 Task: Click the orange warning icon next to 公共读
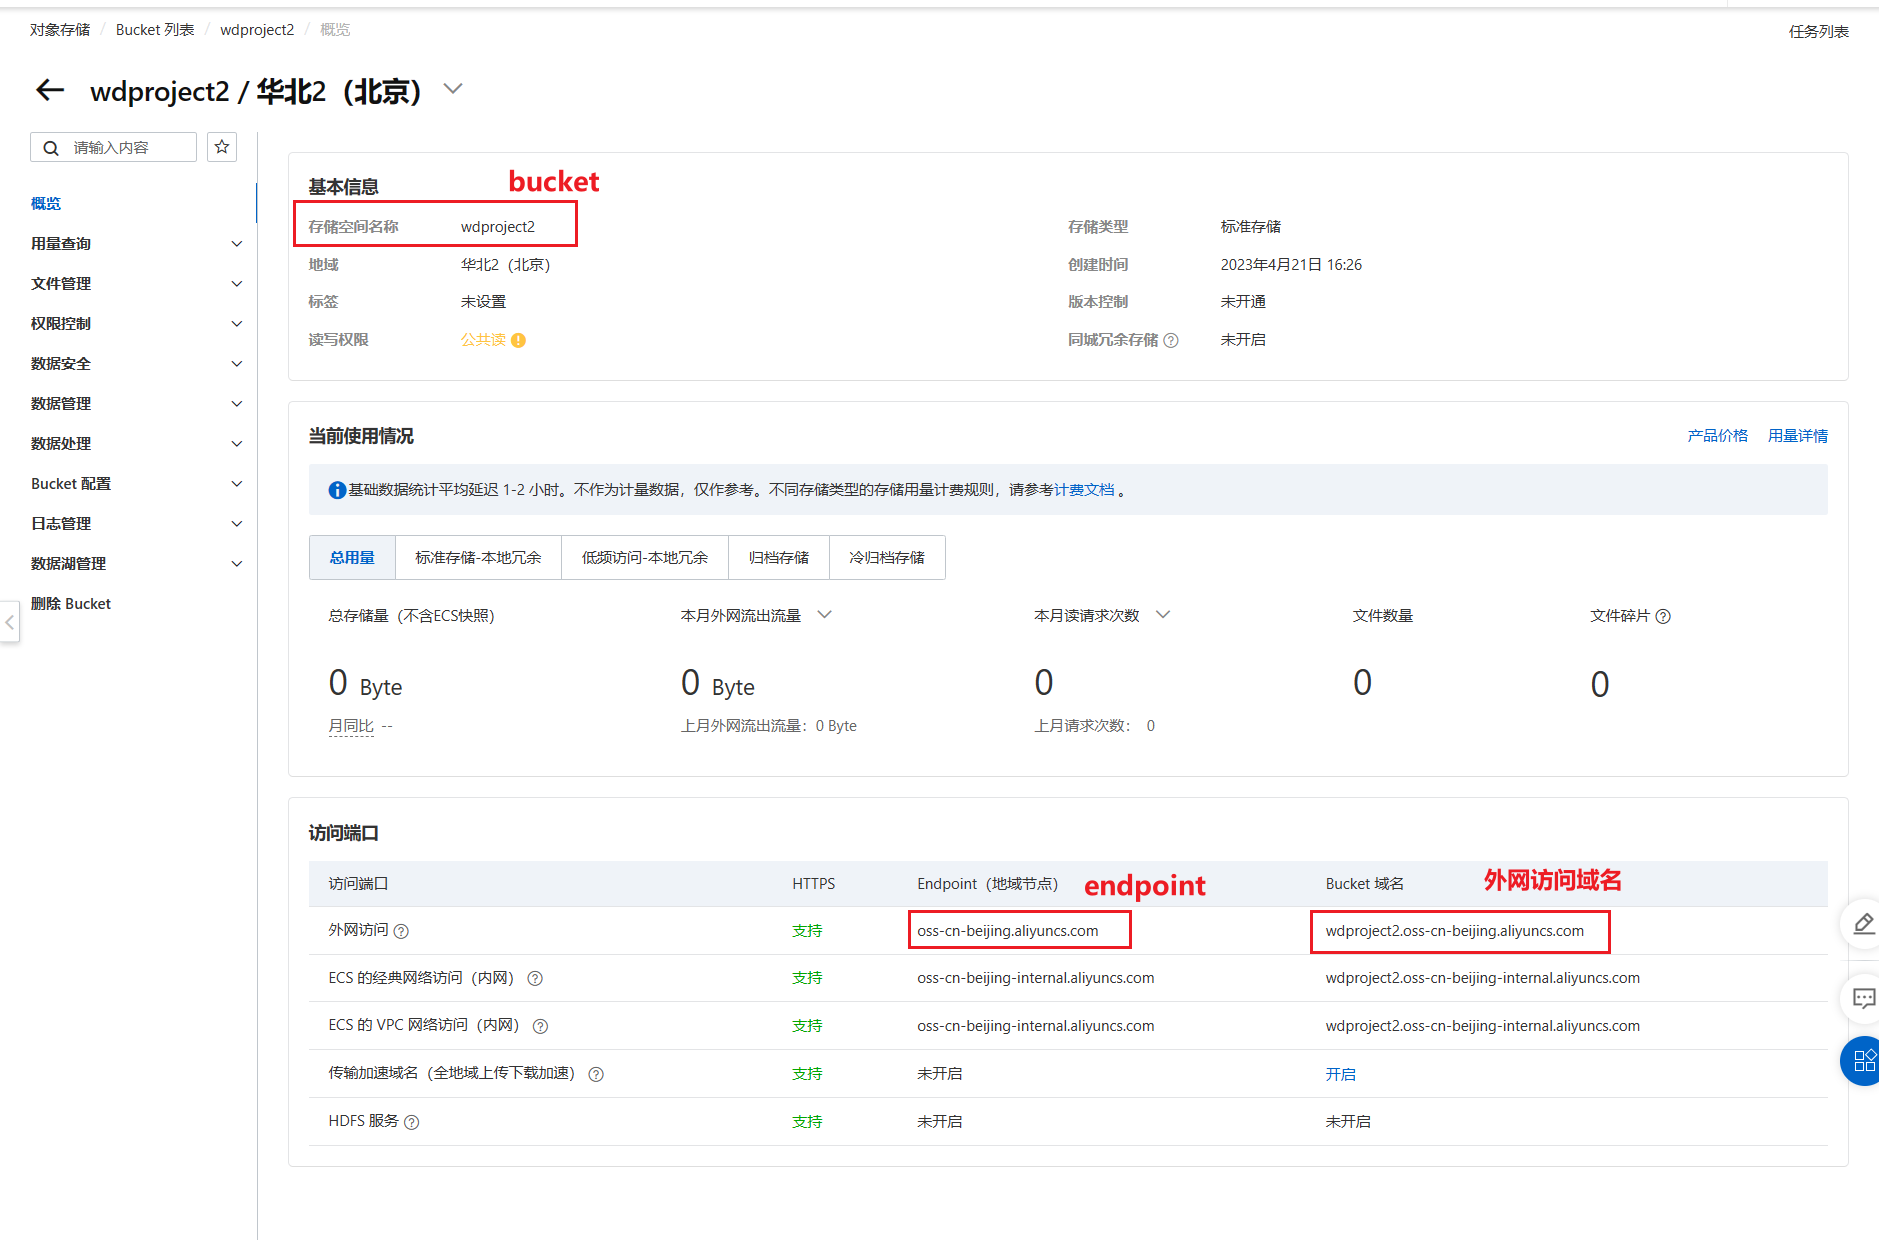tap(518, 340)
